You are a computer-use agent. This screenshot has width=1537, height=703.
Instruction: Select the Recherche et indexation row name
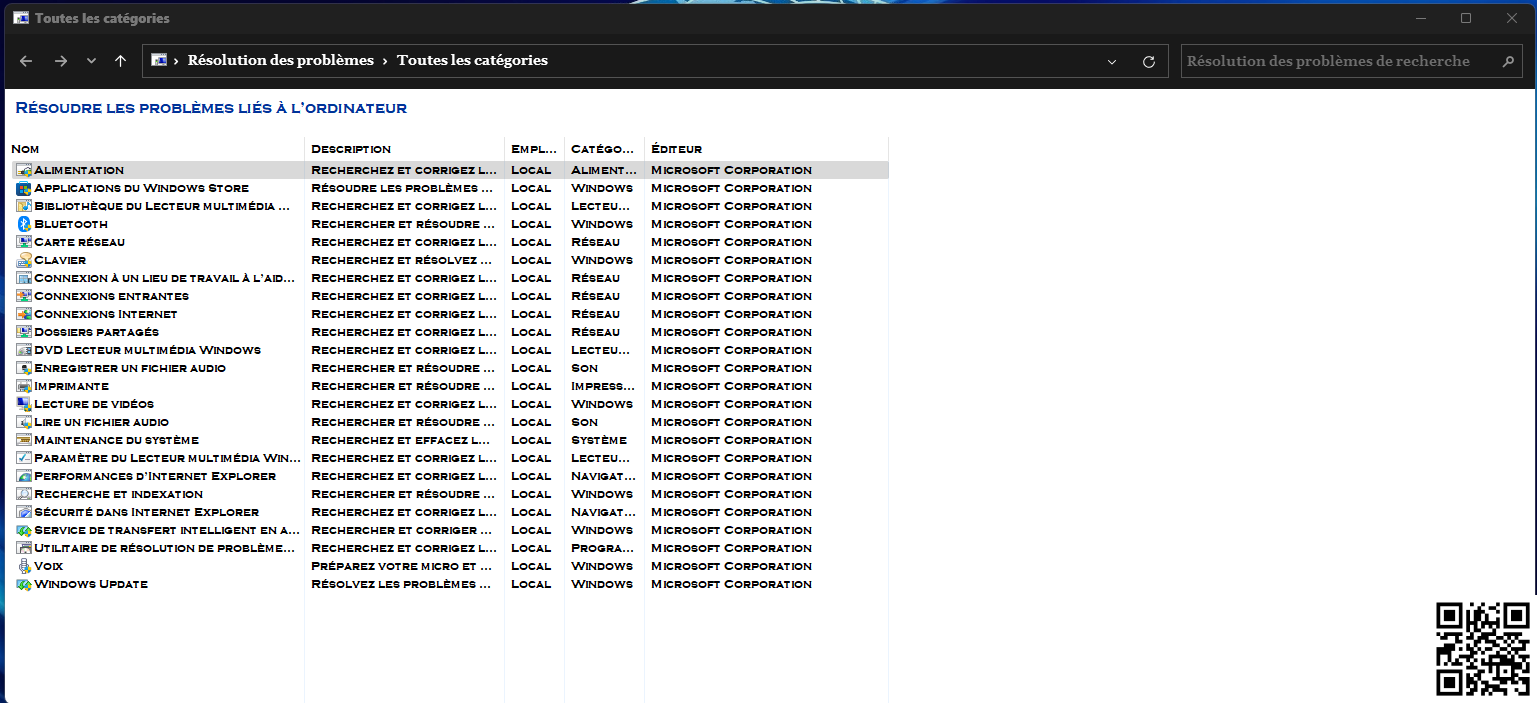[x=119, y=494]
